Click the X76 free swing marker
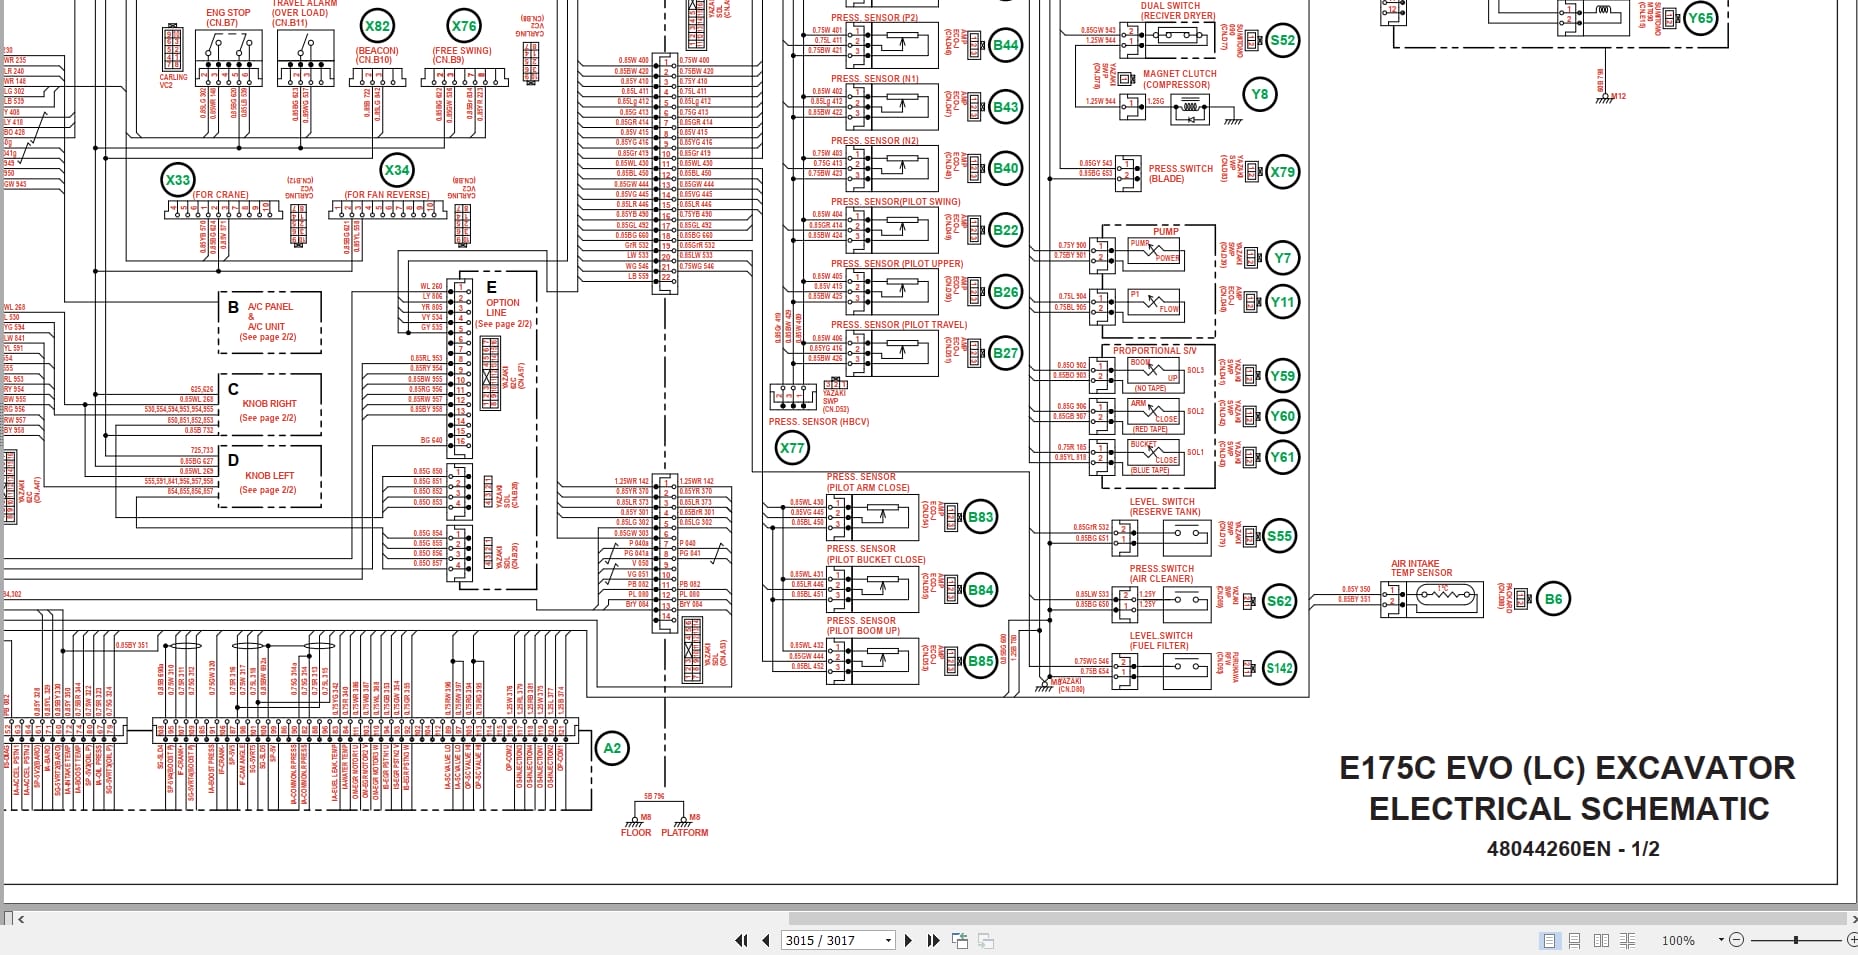Image resolution: width=1858 pixels, height=955 pixels. tap(464, 27)
